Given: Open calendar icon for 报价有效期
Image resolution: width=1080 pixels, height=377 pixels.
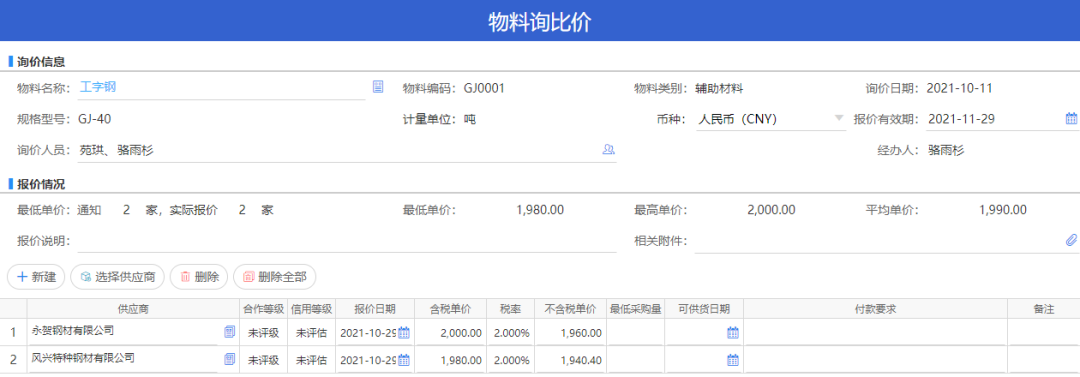Looking at the screenshot, I should click(1071, 119).
